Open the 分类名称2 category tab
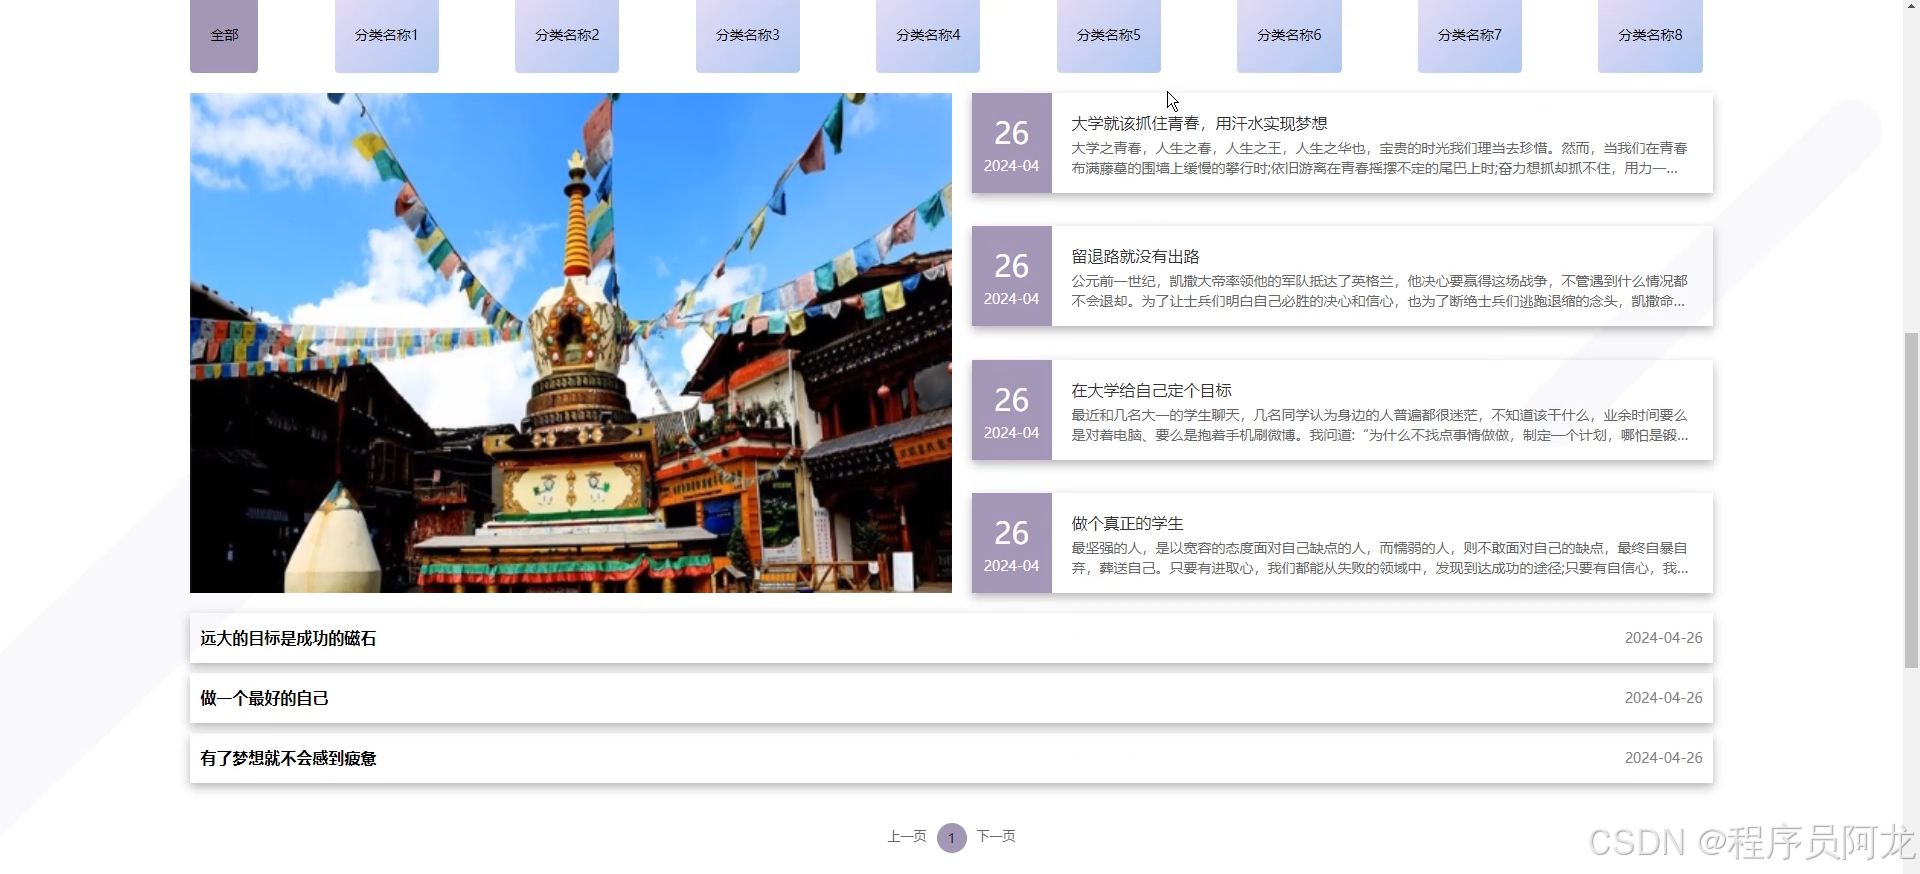The height and width of the screenshot is (874, 1920). pos(567,35)
